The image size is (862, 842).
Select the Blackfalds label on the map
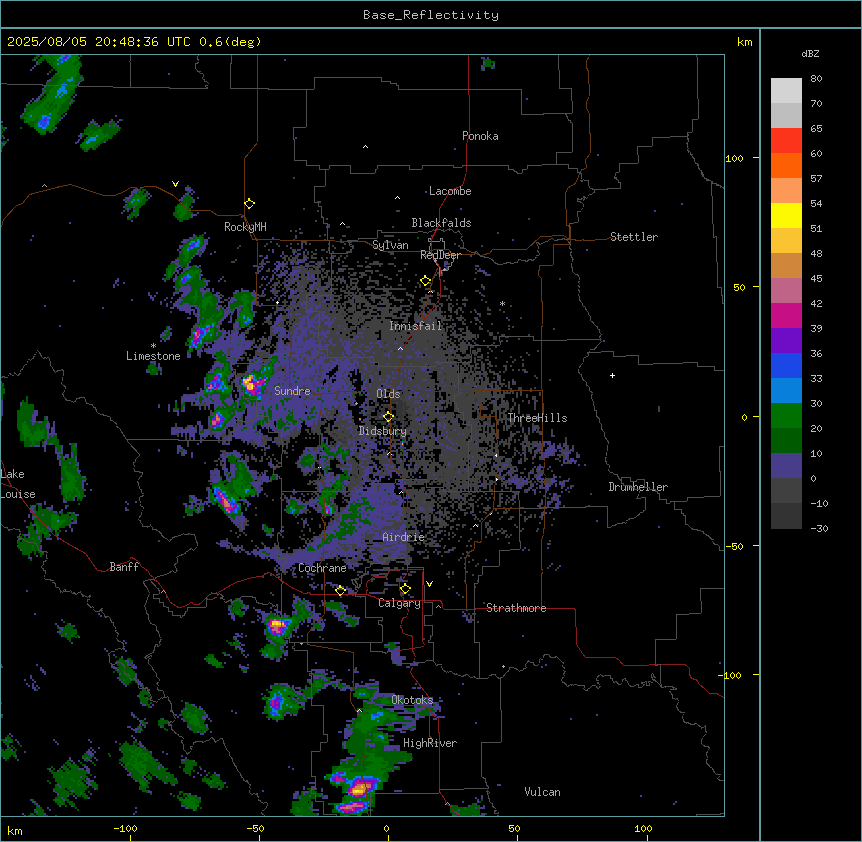pyautogui.click(x=441, y=223)
